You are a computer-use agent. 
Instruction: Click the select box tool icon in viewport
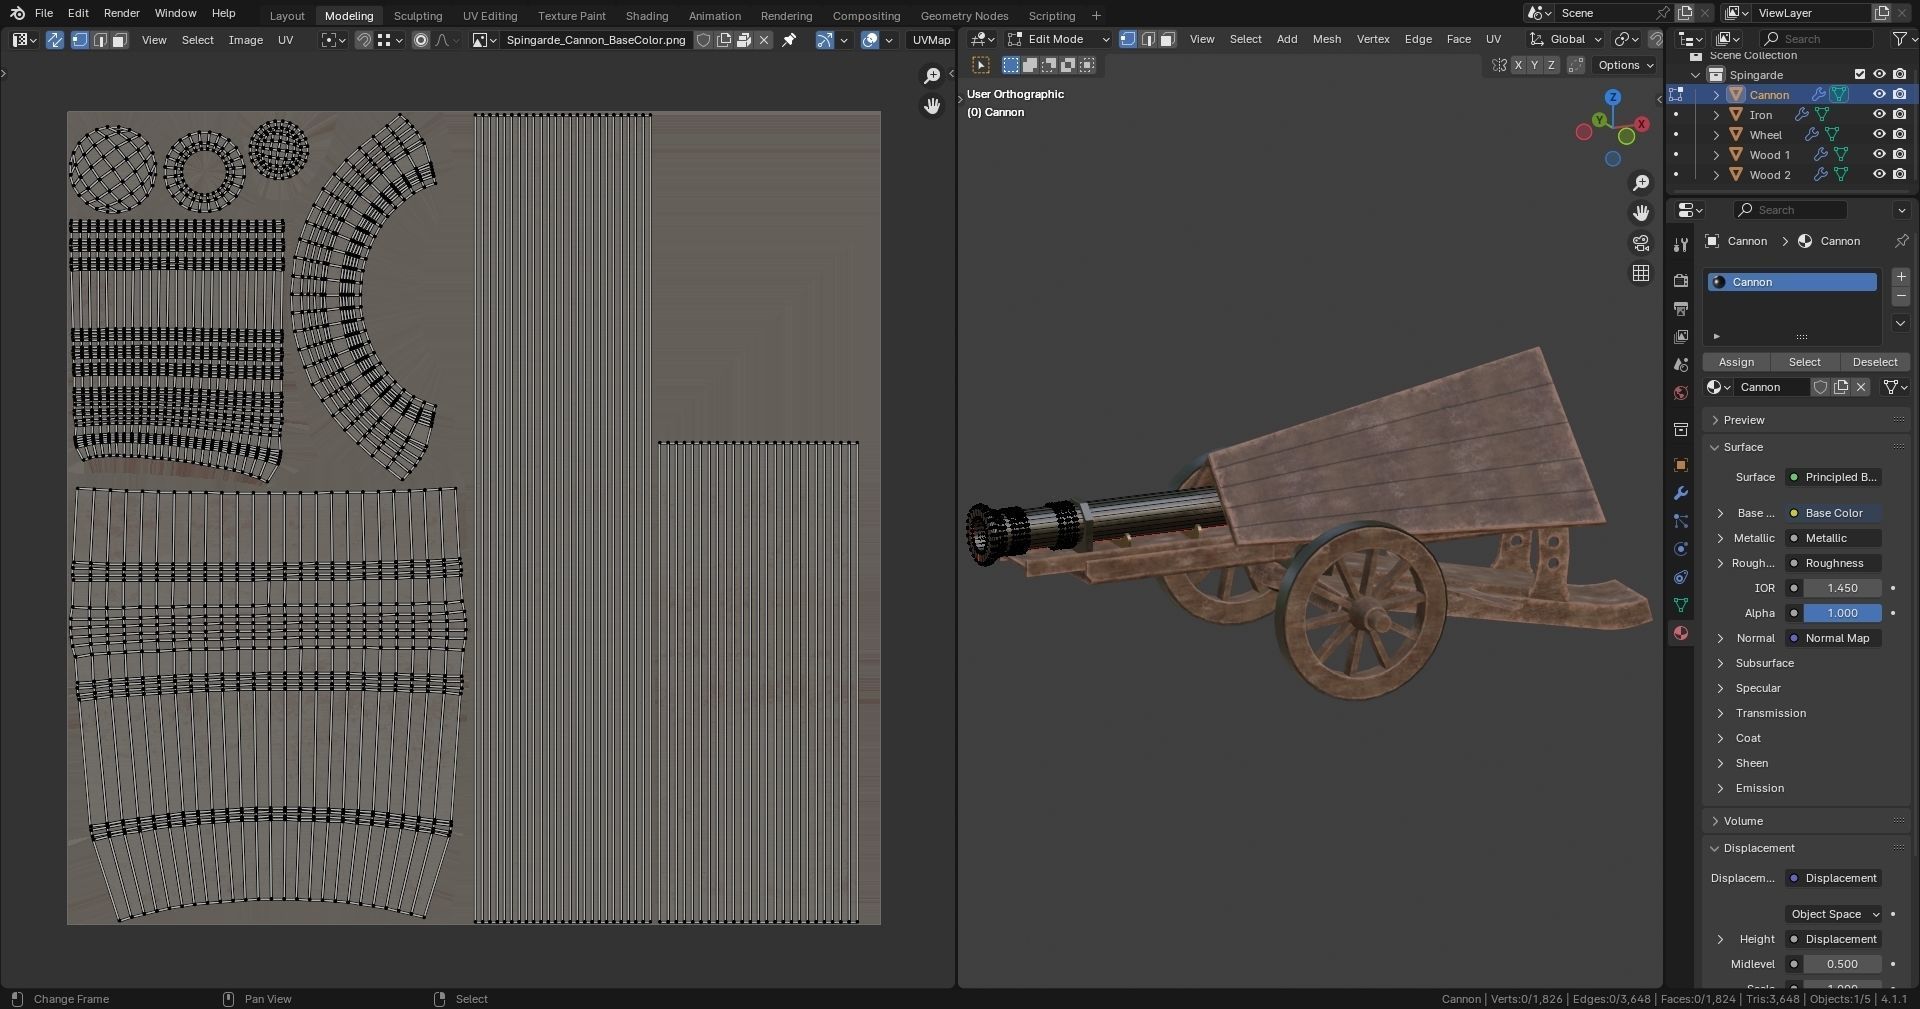(x=981, y=65)
